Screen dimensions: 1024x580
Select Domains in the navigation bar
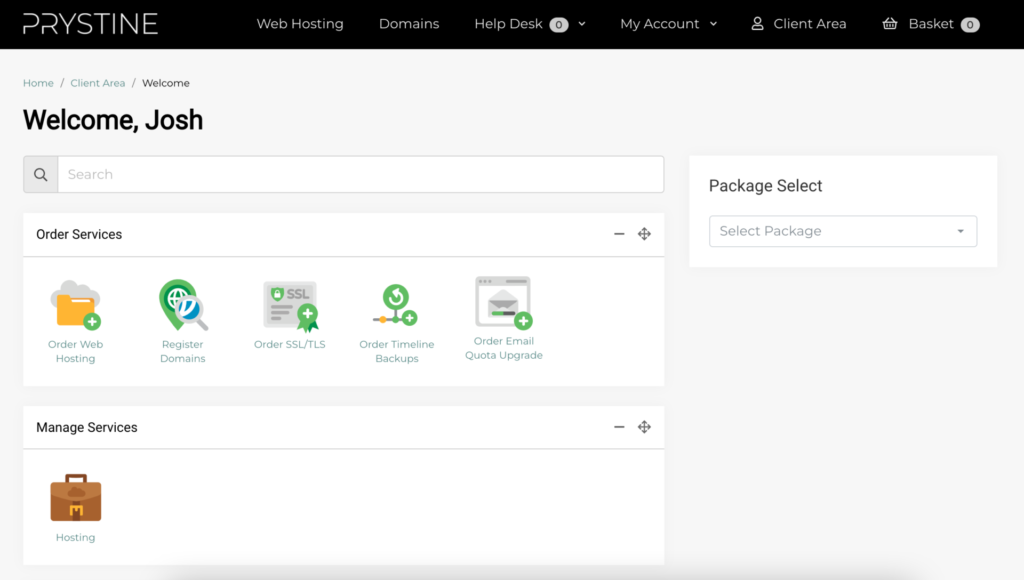coord(409,23)
